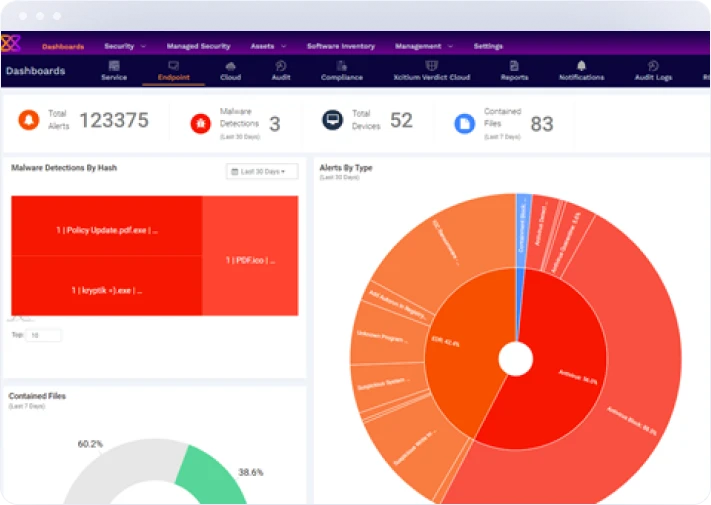Open the Reports icon
Viewport: 711px width, 505px height.
click(514, 65)
